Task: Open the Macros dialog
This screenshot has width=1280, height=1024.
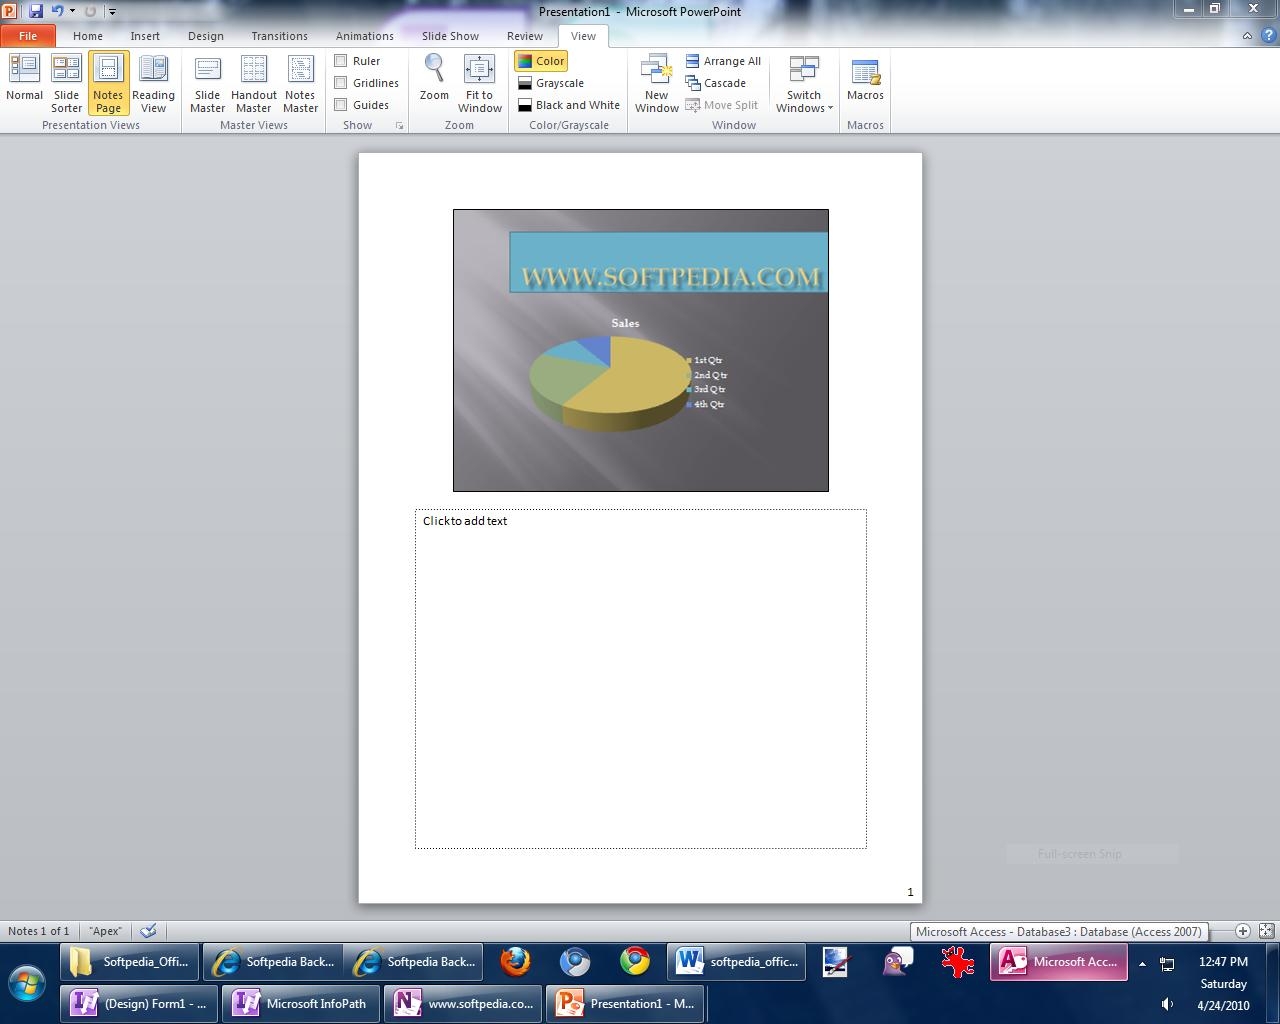Action: click(x=865, y=80)
